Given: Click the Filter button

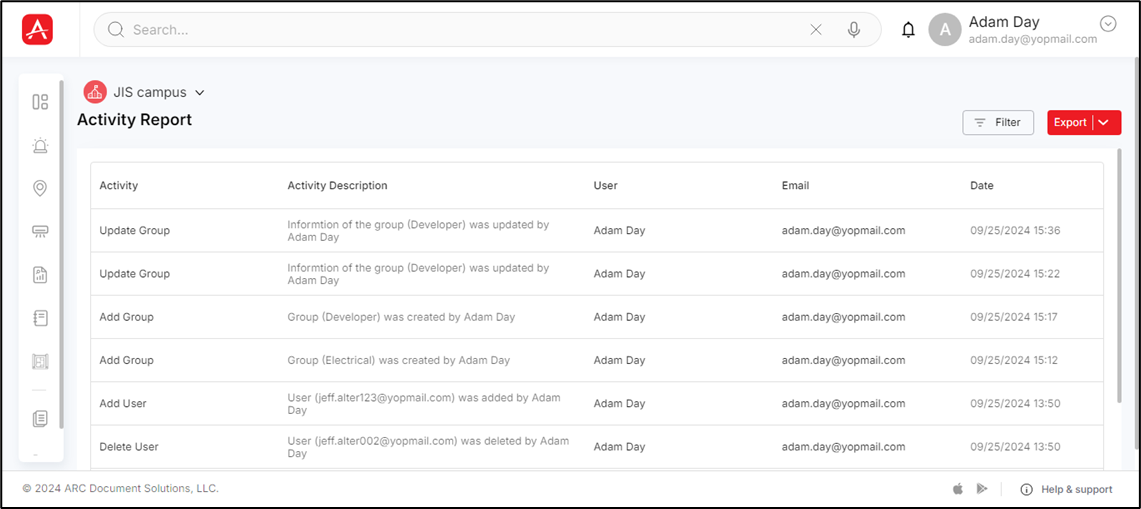Looking at the screenshot, I should [997, 122].
